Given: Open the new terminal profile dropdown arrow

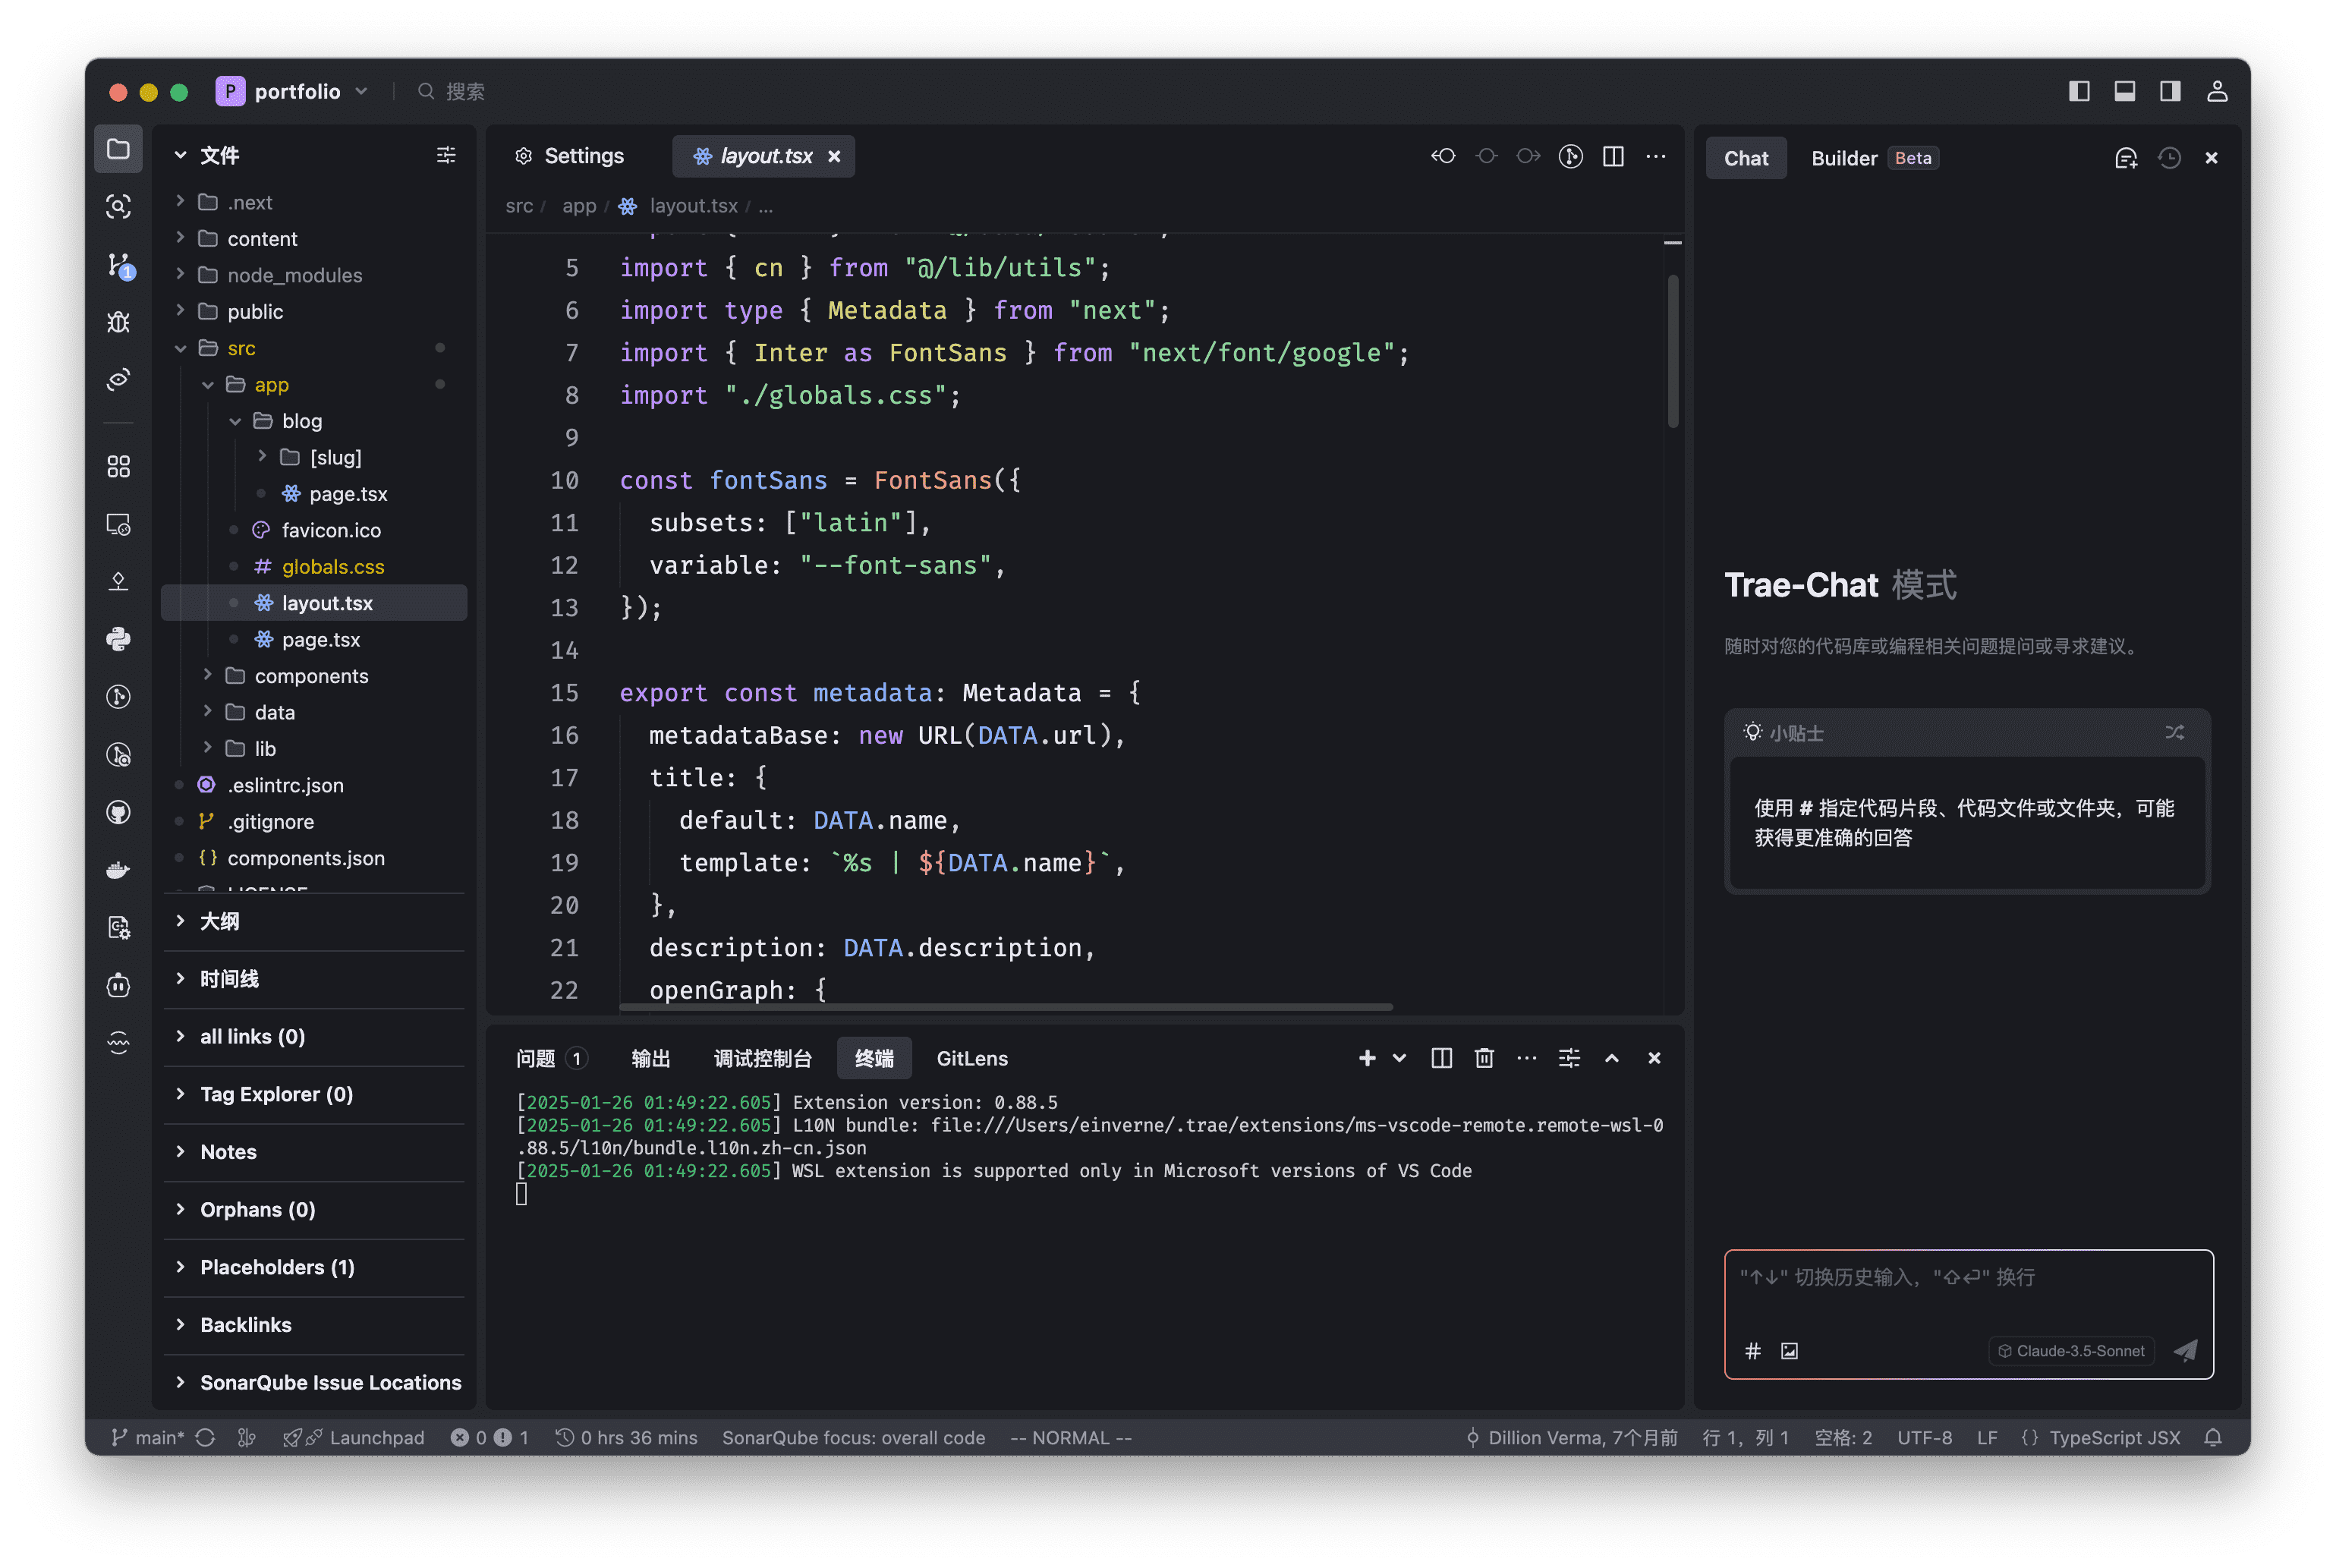Looking at the screenshot, I should 1399,1058.
